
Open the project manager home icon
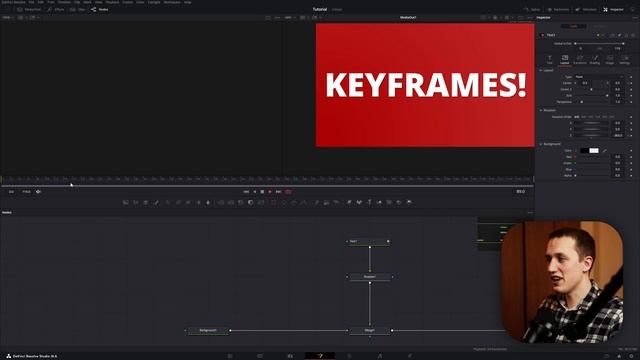(619, 356)
